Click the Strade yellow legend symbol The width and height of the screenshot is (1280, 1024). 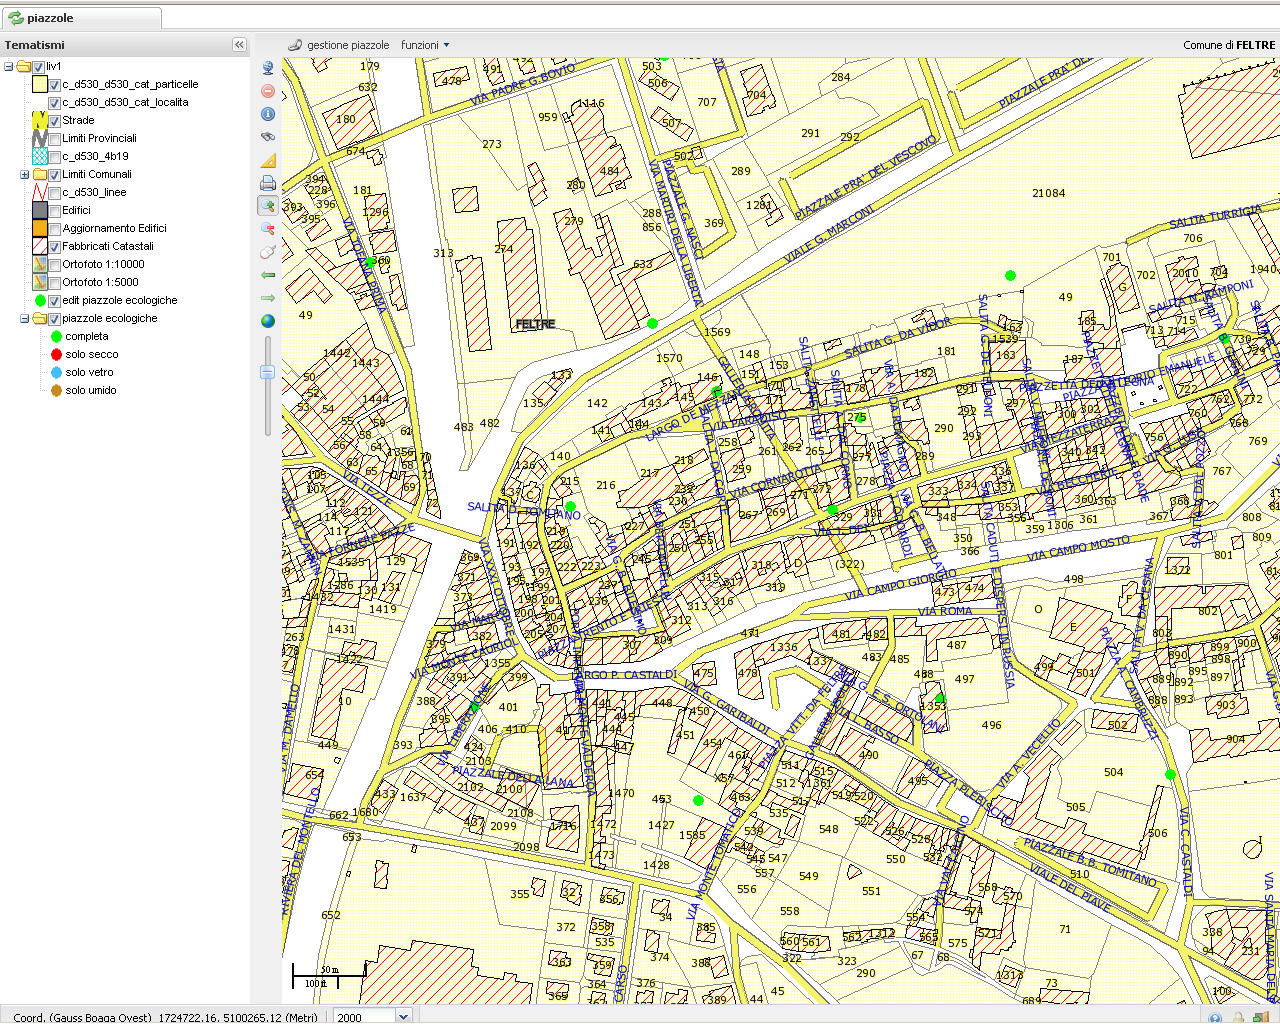40,120
